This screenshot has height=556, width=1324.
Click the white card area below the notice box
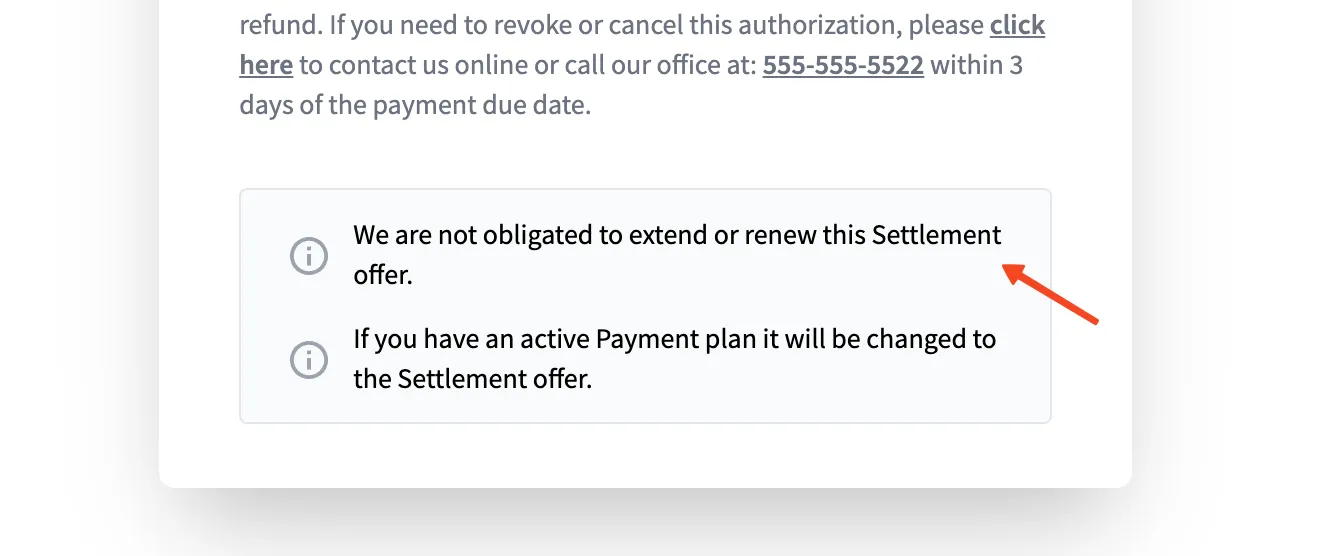pyautogui.click(x=645, y=455)
